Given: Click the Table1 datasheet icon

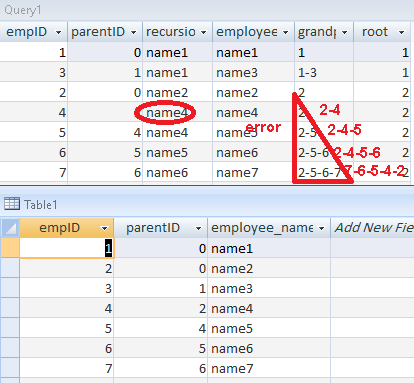Looking at the screenshot, I should point(12,203).
